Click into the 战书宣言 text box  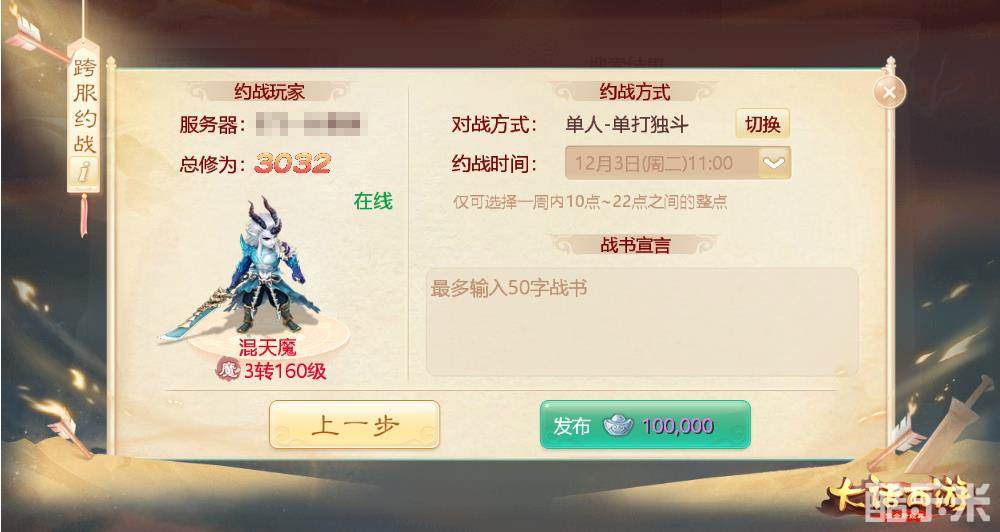[x=642, y=322]
